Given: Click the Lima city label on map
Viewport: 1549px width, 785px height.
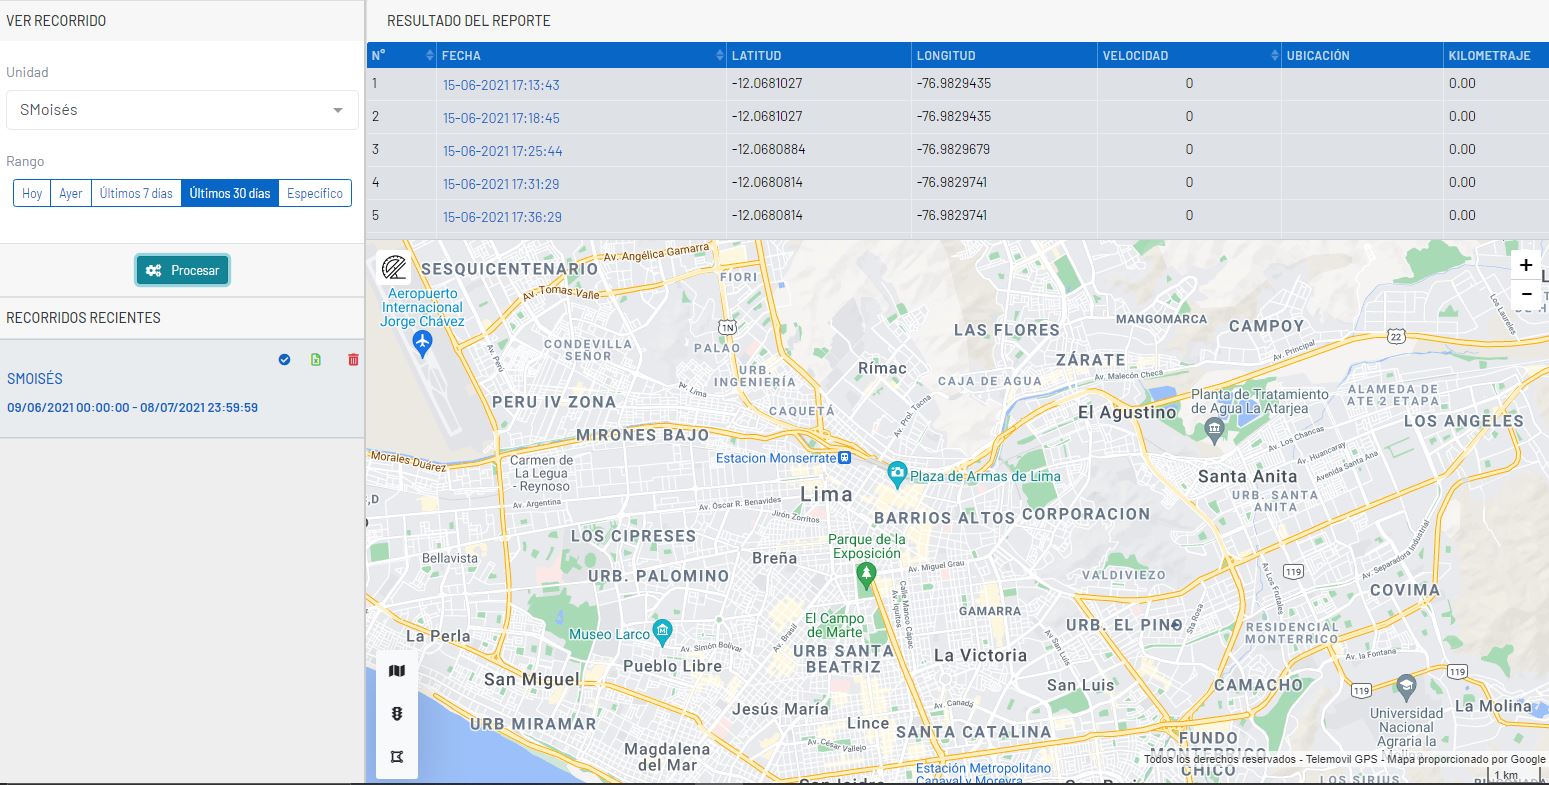Looking at the screenshot, I should (826, 494).
